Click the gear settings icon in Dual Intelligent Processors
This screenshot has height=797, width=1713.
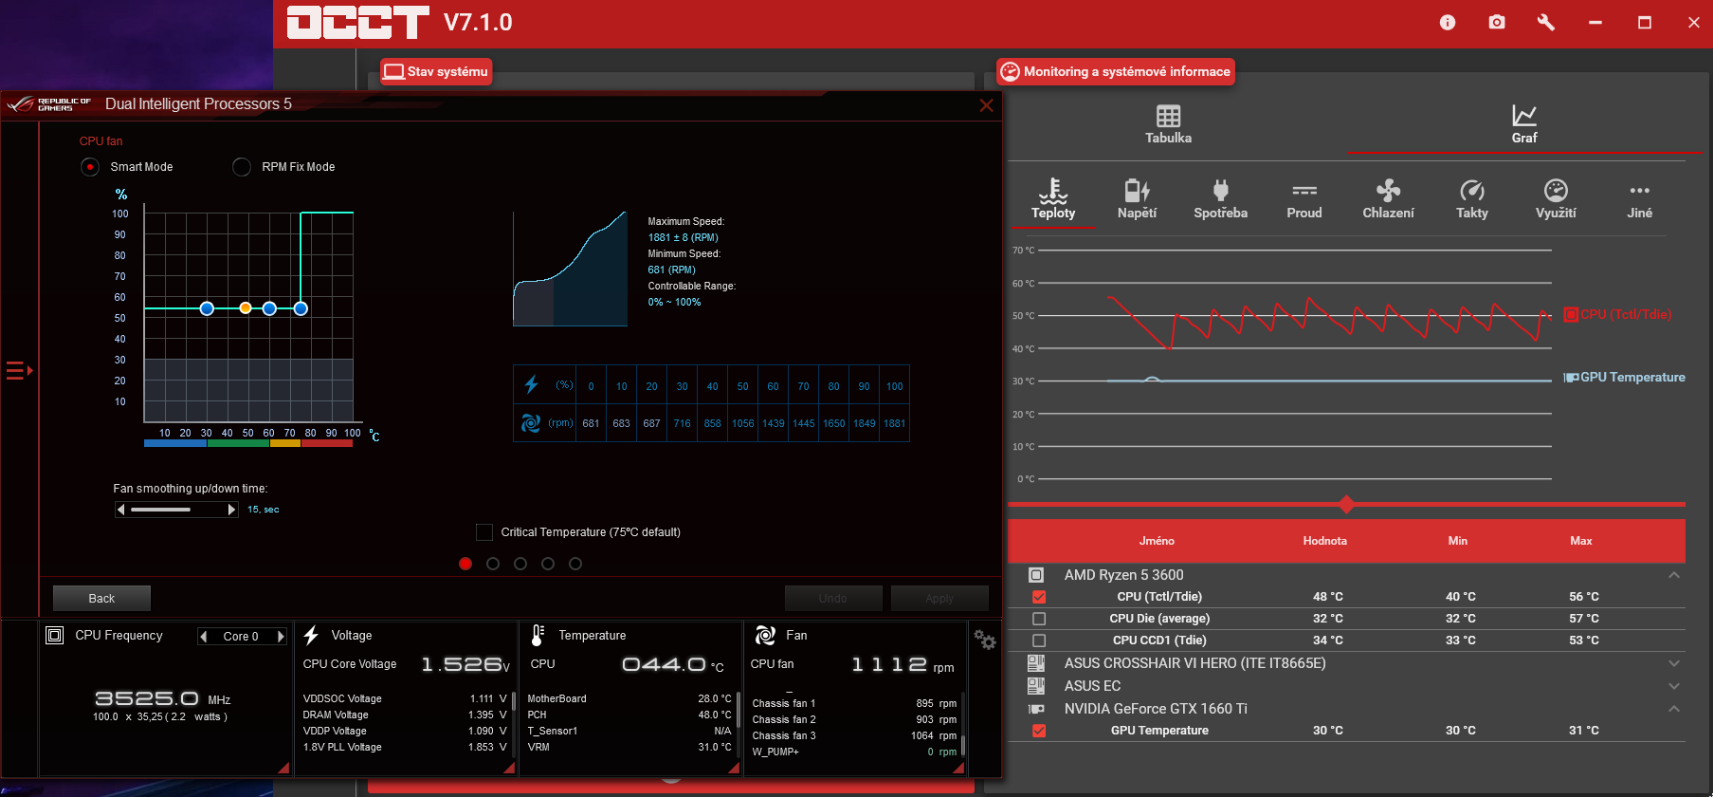tap(985, 640)
